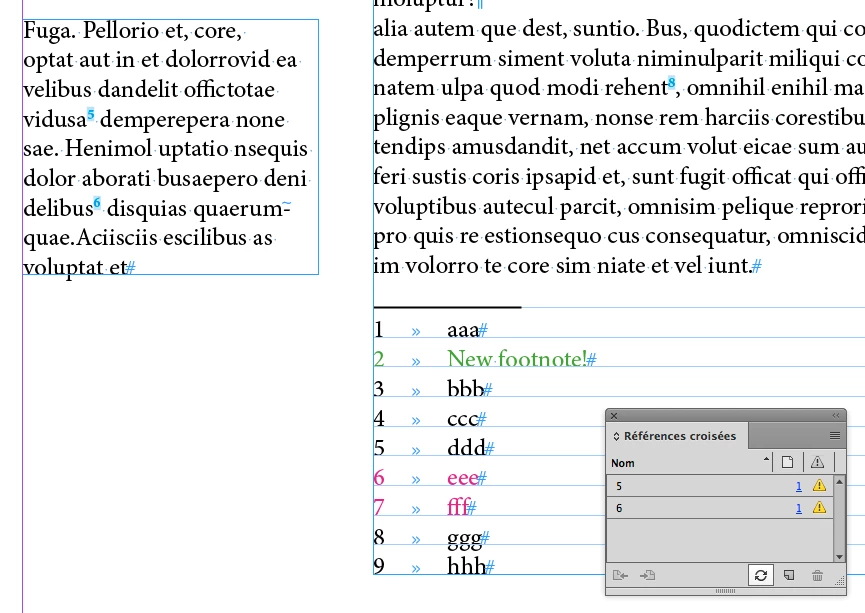
Task: Select cross-reference row named 5
Action: (x=720, y=486)
